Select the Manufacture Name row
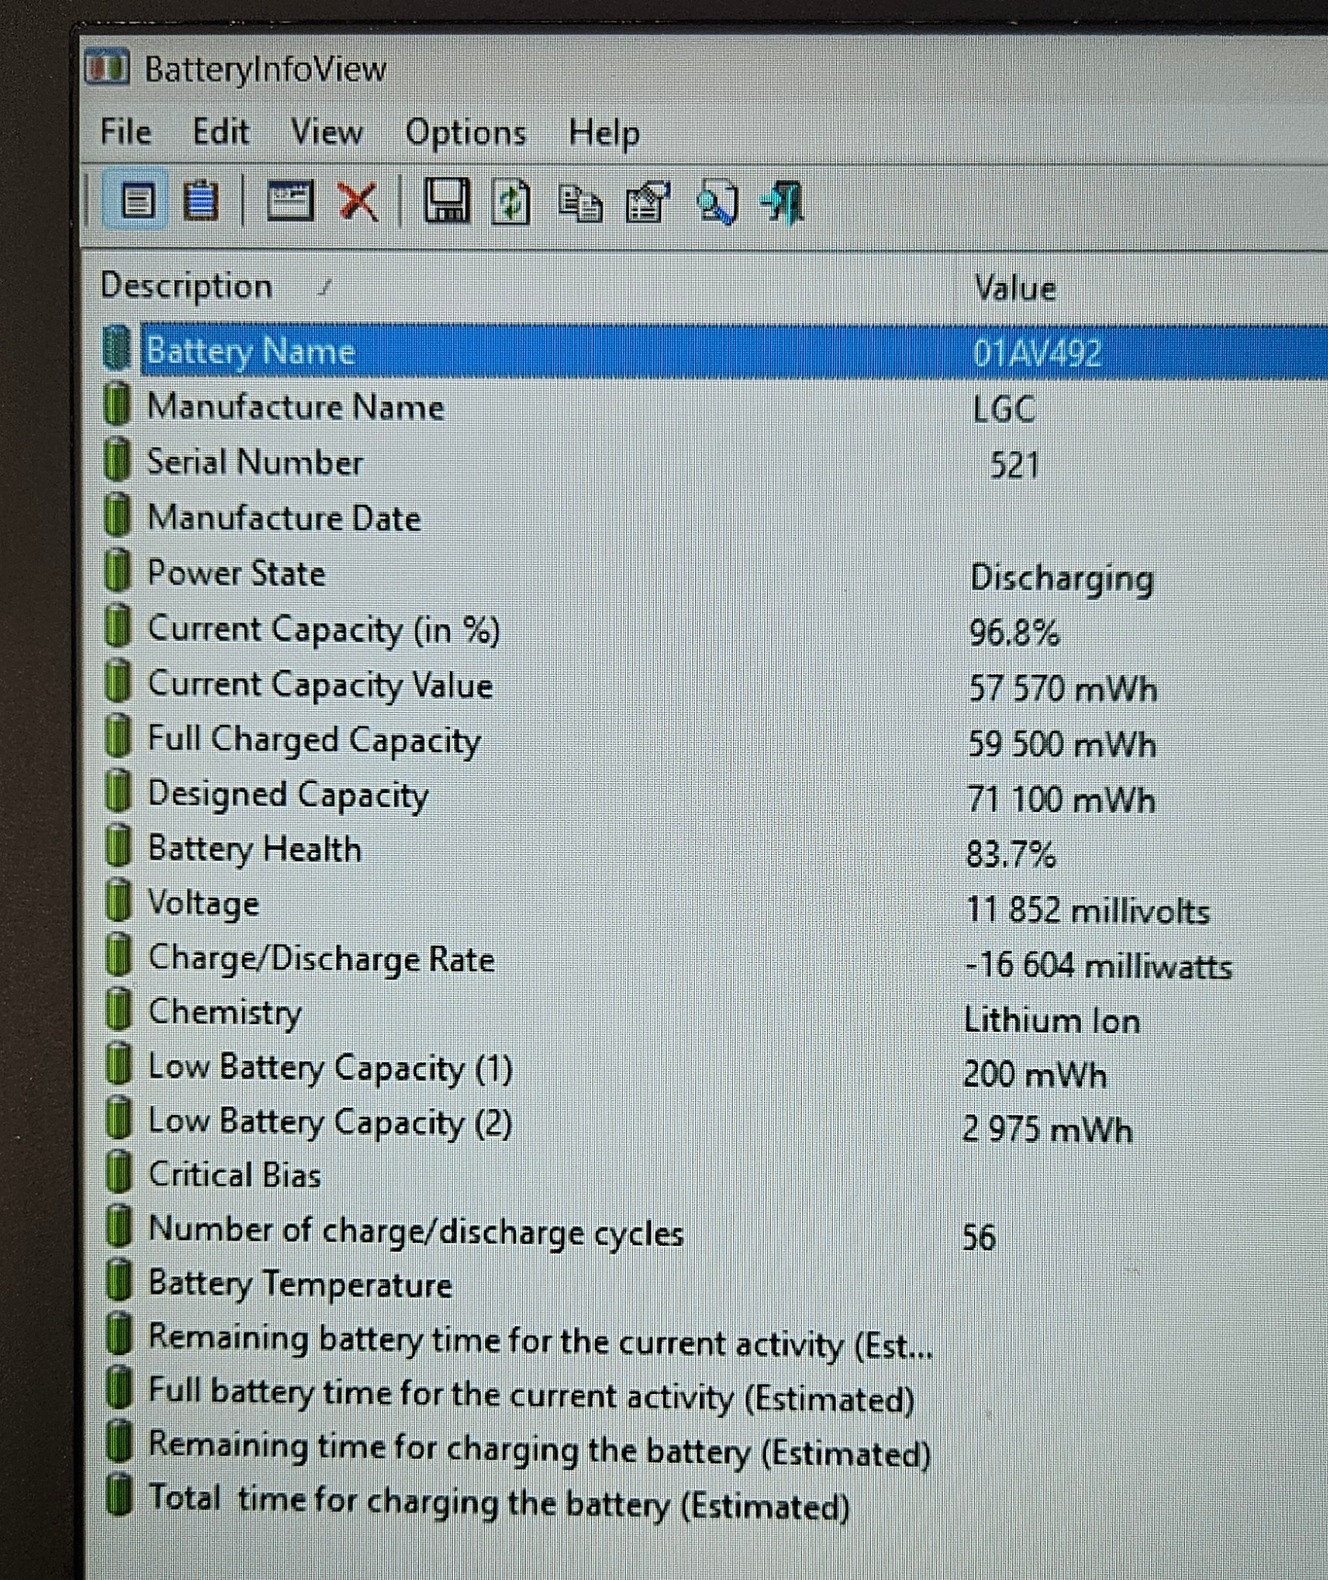The height and width of the screenshot is (1580, 1328). click(x=714, y=406)
